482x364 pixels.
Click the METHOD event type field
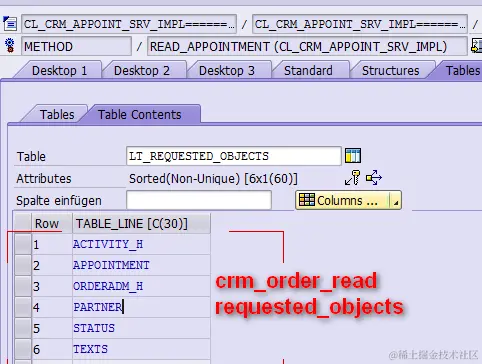76,46
